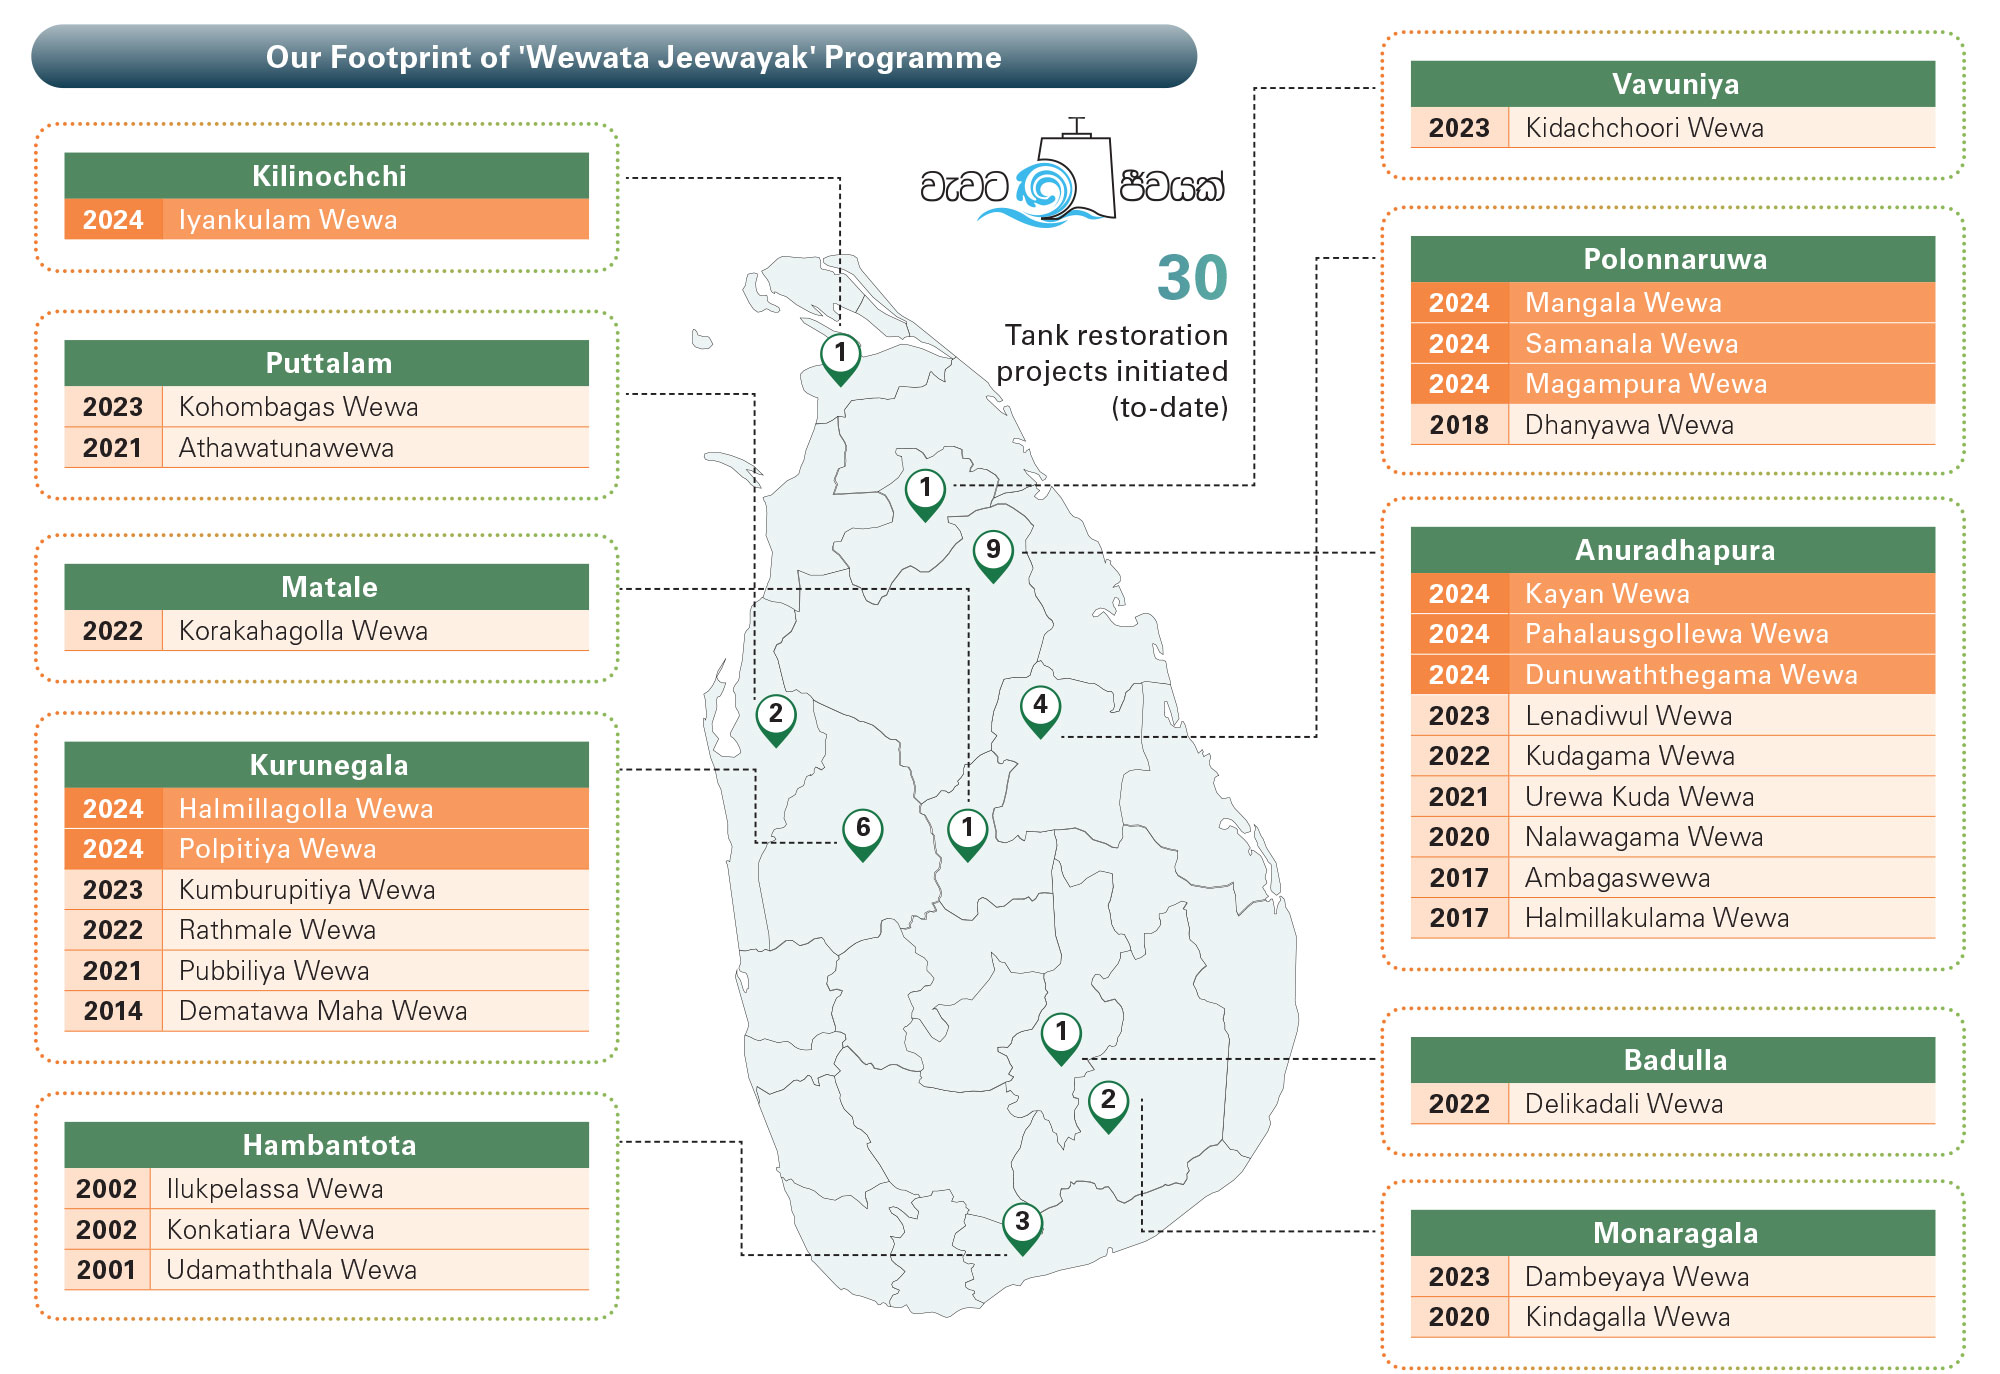This screenshot has width=2000, height=1374.
Task: Click the Monaragala map pin numbered 2
Action: [1108, 1106]
